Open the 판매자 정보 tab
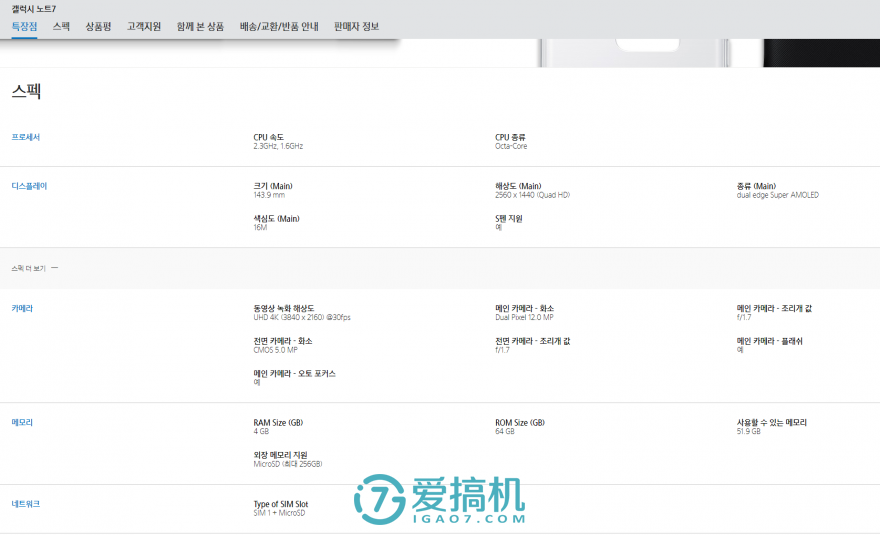880x535 pixels. click(356, 26)
